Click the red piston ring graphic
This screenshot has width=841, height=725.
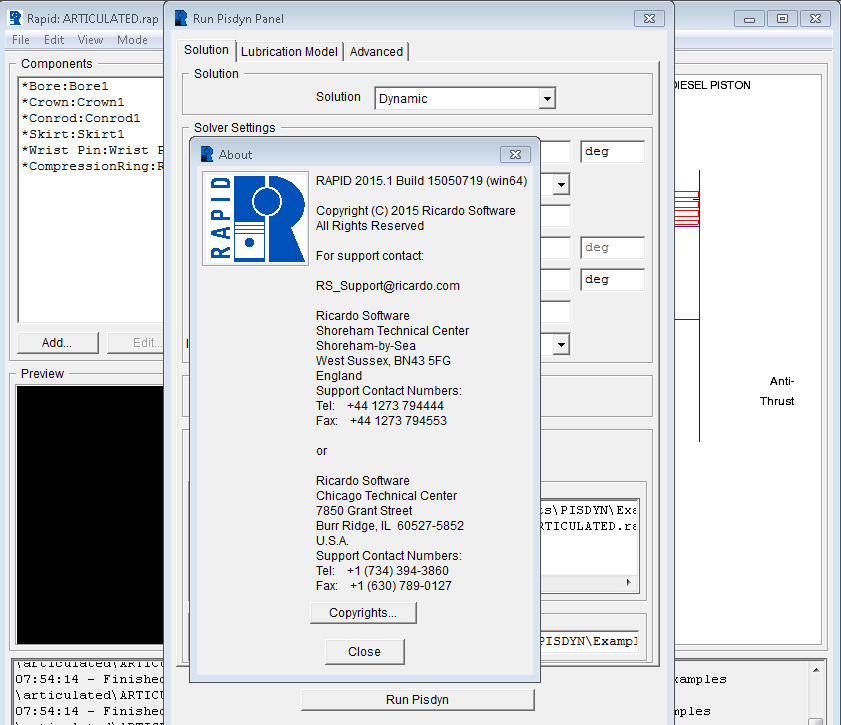coord(687,208)
